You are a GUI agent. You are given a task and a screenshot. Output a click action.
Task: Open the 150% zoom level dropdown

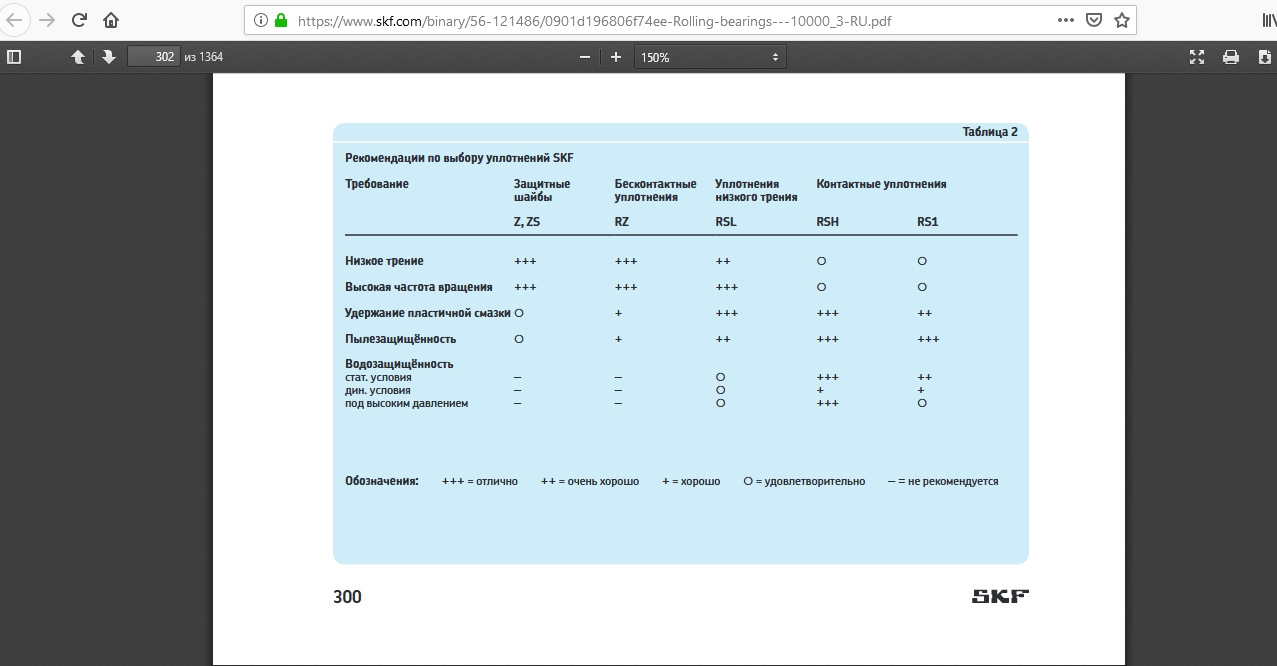tap(710, 57)
